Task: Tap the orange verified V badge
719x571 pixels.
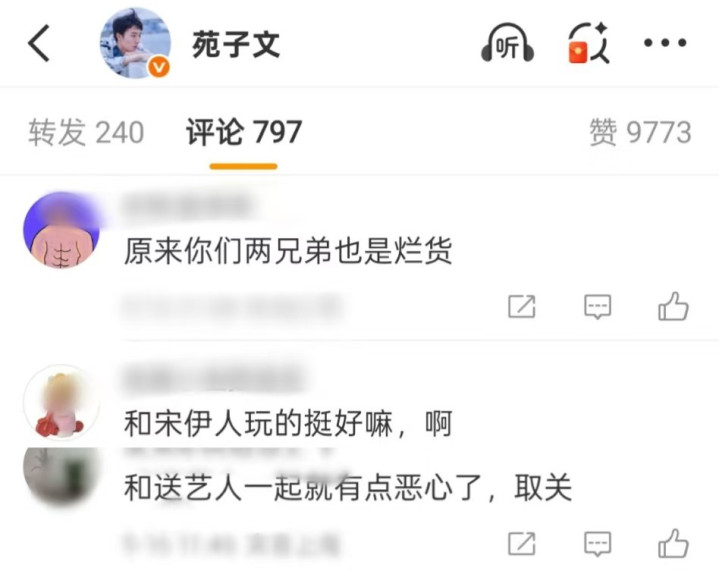Action: [159, 68]
